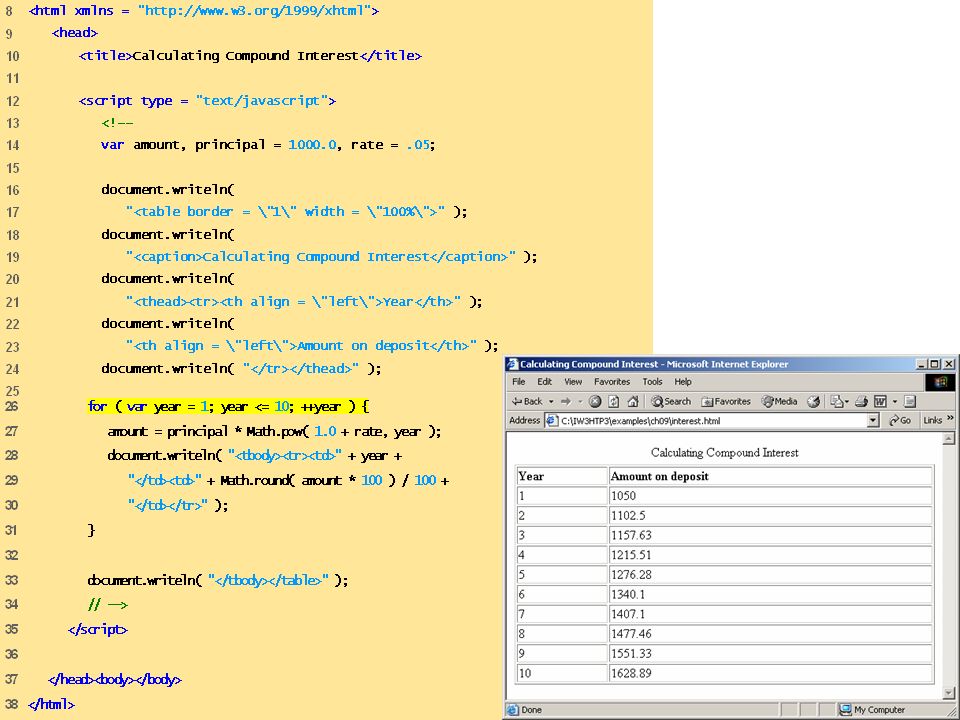Click the Windows flag throbber logo
This screenshot has width=960, height=720.
click(x=940, y=382)
